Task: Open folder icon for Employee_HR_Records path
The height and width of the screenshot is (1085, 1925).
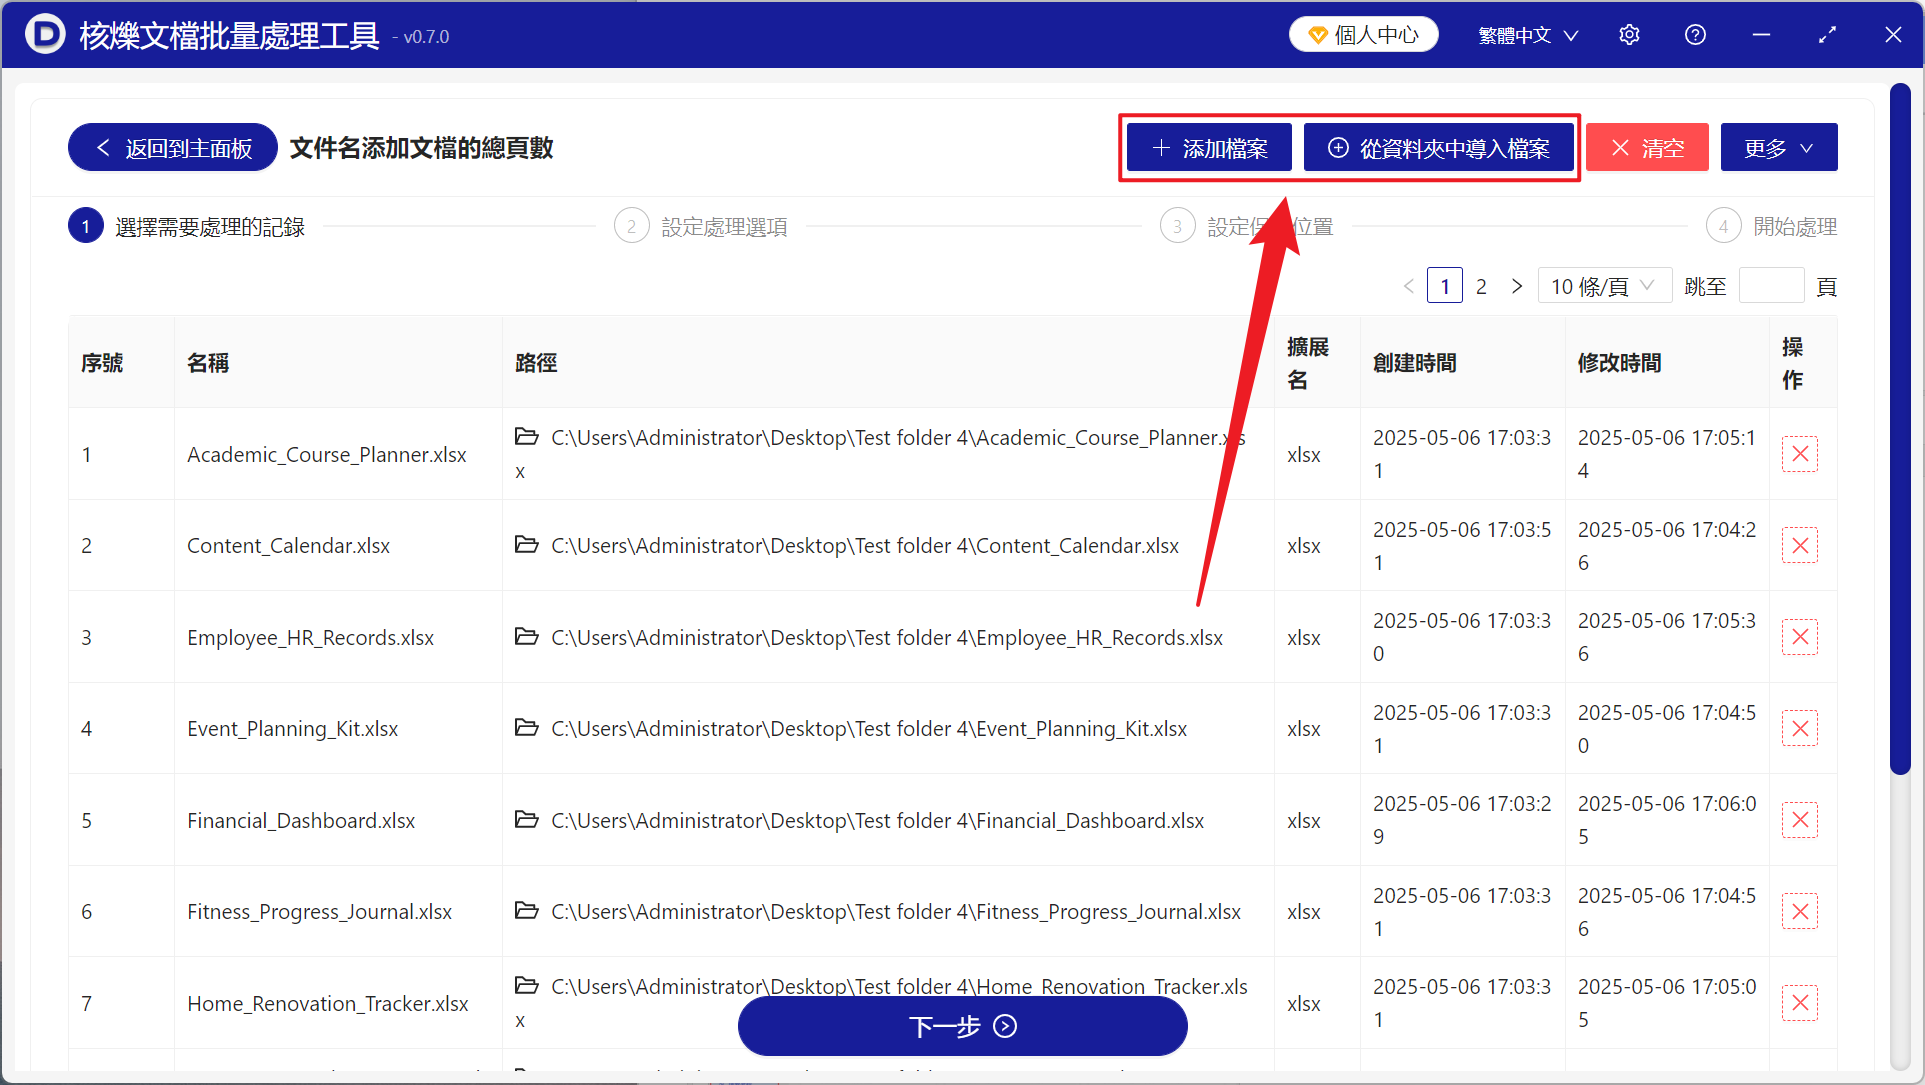Action: 526,636
